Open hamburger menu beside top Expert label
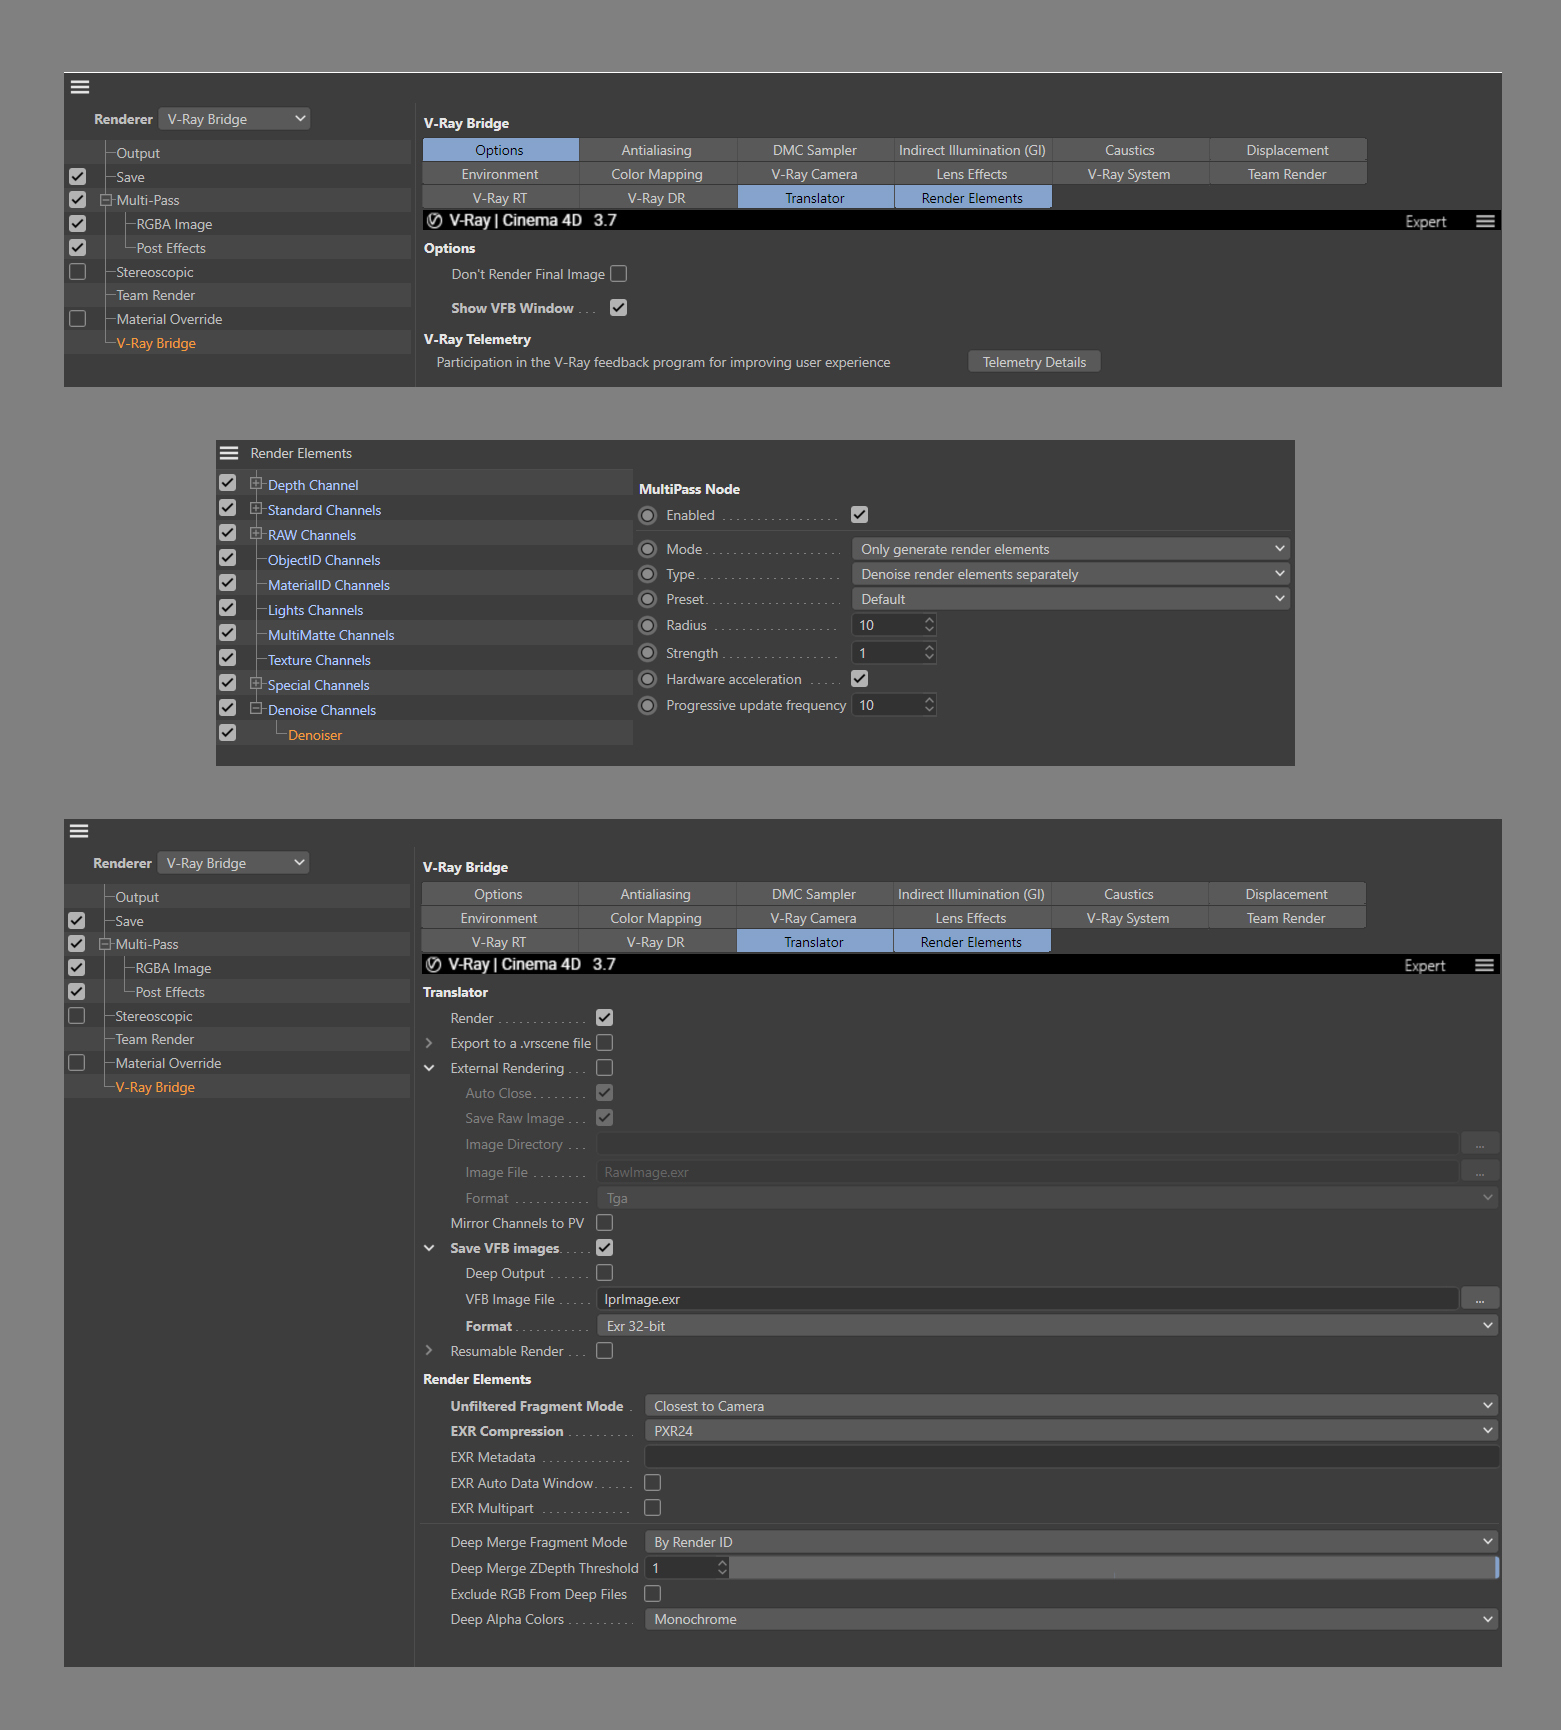 coord(1485,221)
